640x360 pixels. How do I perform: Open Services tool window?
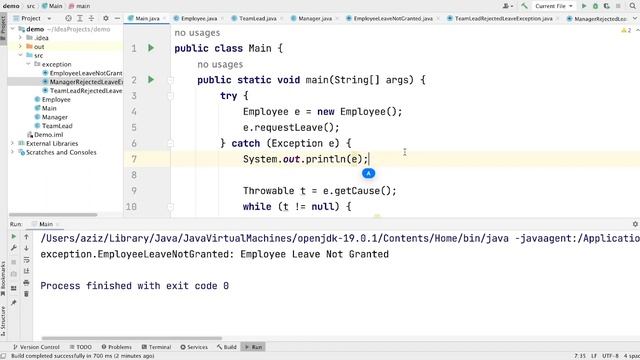click(194, 347)
